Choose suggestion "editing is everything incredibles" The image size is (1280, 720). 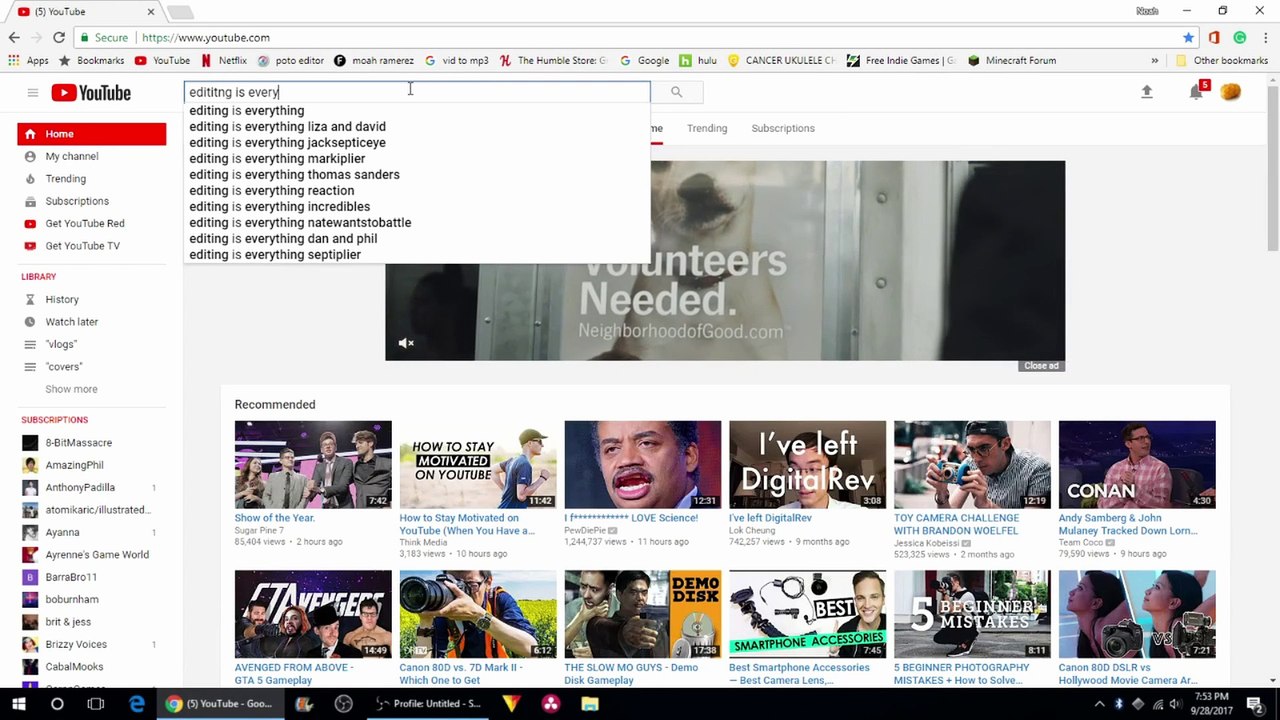(418, 207)
